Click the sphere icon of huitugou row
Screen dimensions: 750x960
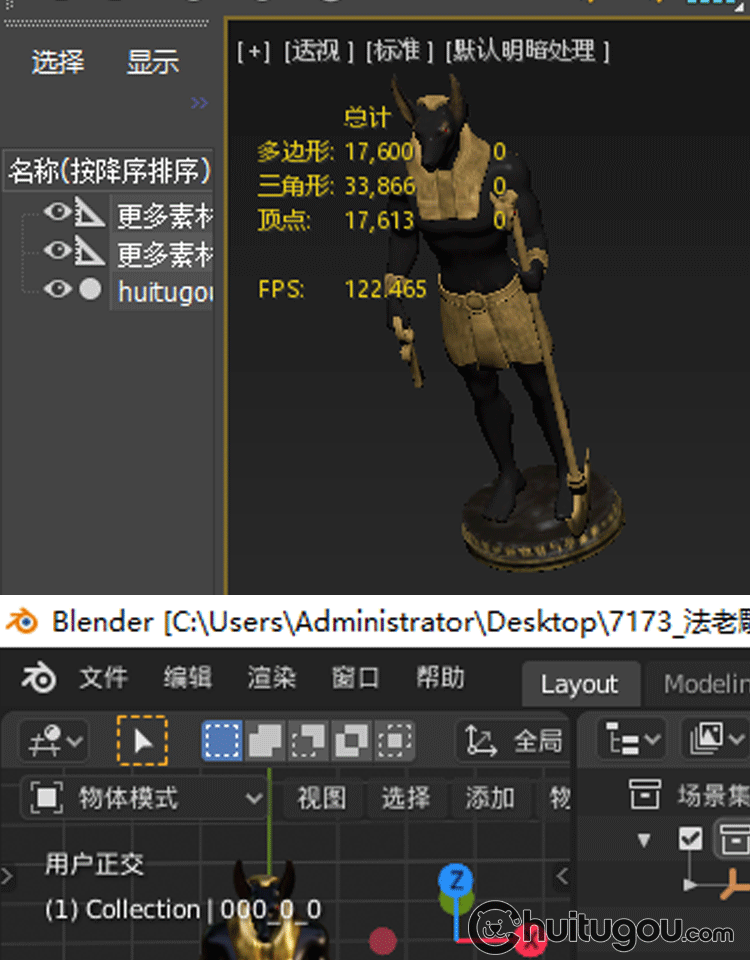(91, 289)
